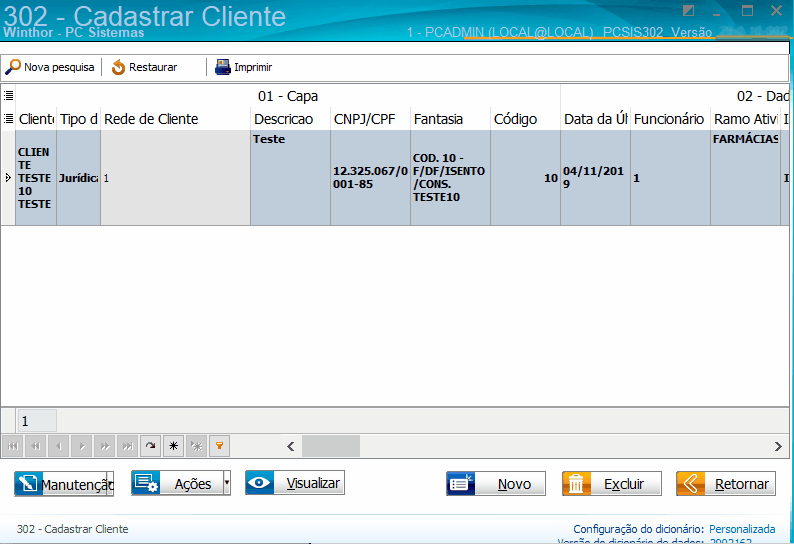Click the record count footer cell showing 1
Viewport: 794px width, 544px height.
37,421
